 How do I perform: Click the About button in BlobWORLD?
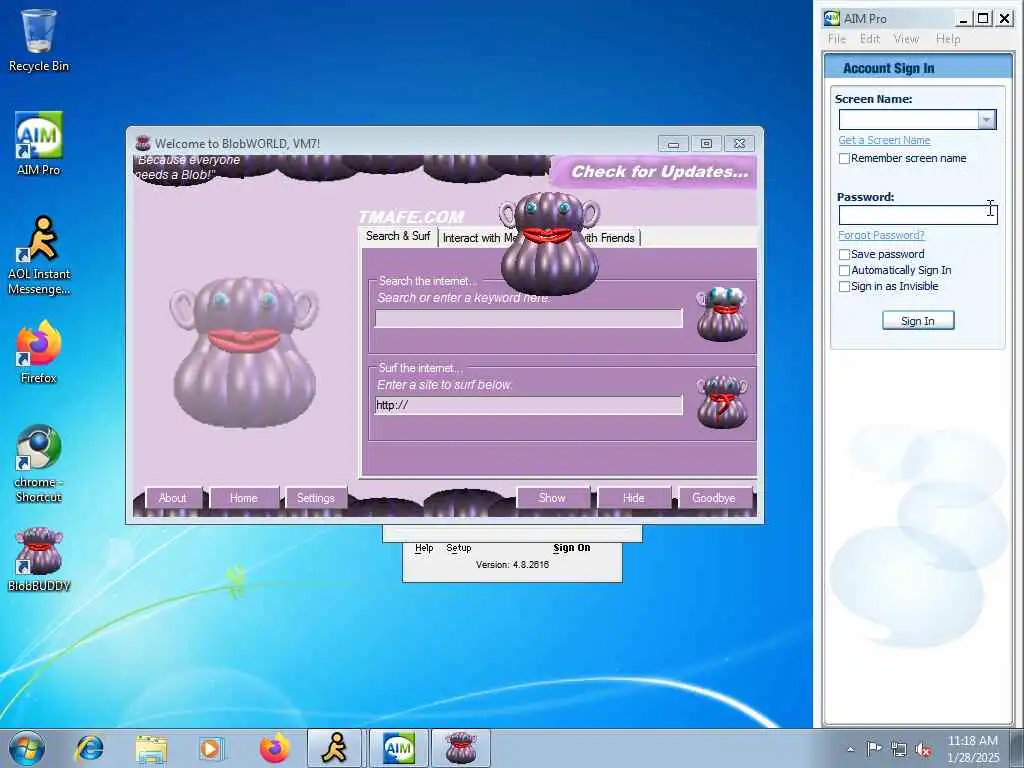[172, 498]
